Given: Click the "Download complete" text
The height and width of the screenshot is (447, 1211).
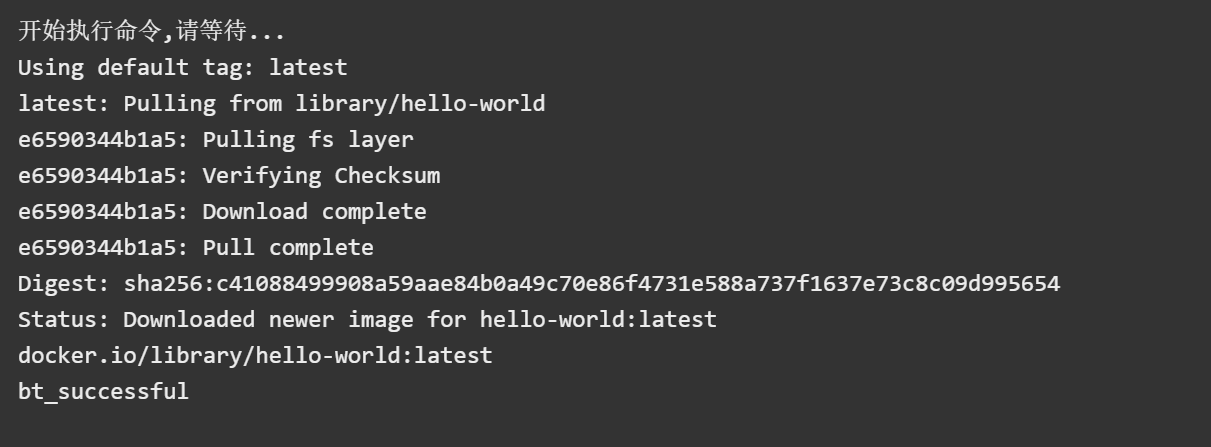Looking at the screenshot, I should [314, 212].
